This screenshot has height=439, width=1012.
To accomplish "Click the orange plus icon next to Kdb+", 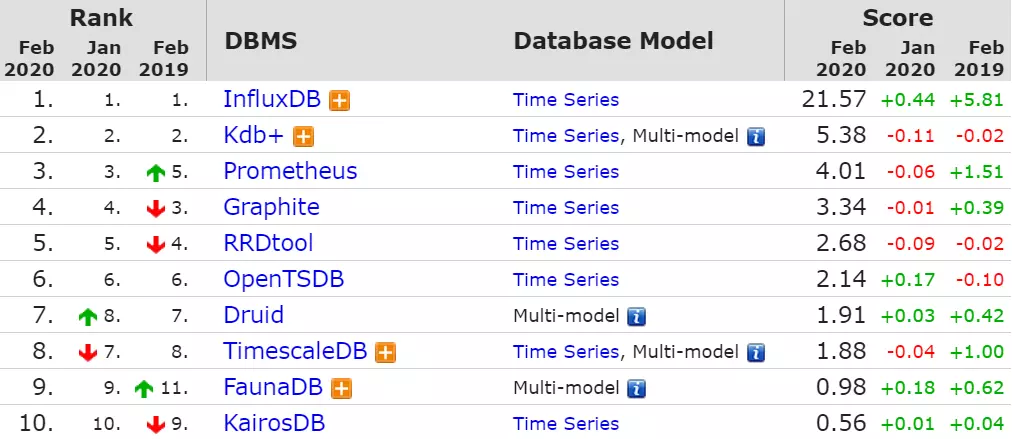I will (304, 136).
